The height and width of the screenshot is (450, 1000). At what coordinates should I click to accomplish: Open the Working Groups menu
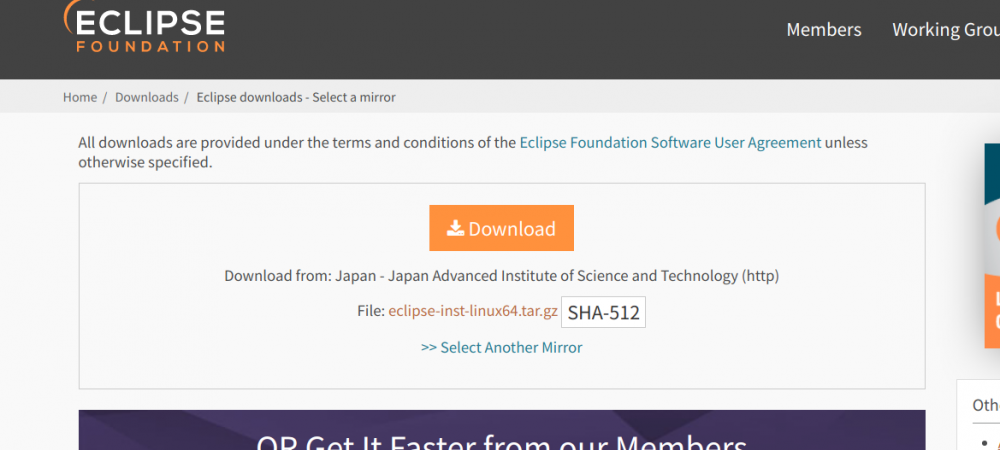[946, 29]
